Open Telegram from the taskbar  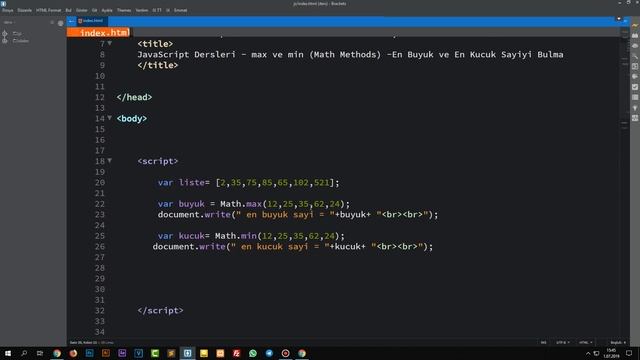click(x=269, y=353)
